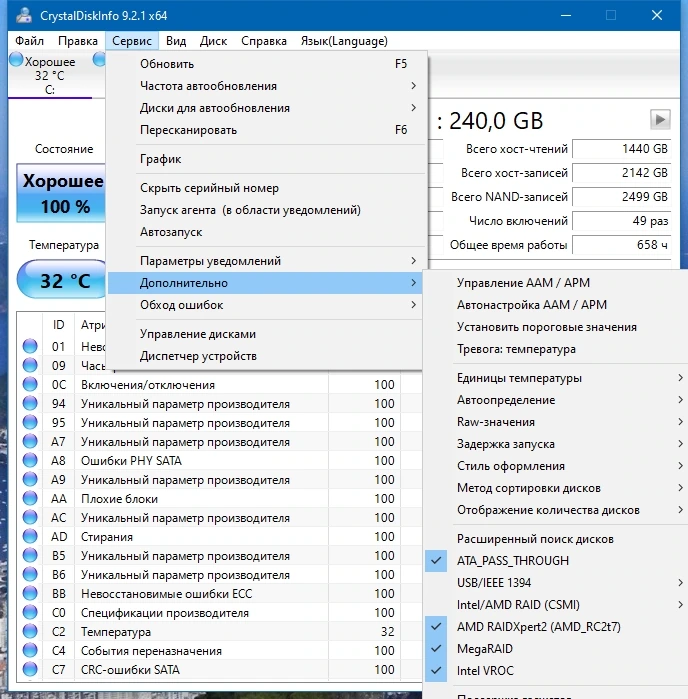This screenshot has height=699, width=688.
Task: Click the status circle in row C7
Action: pyautogui.click(x=30, y=669)
